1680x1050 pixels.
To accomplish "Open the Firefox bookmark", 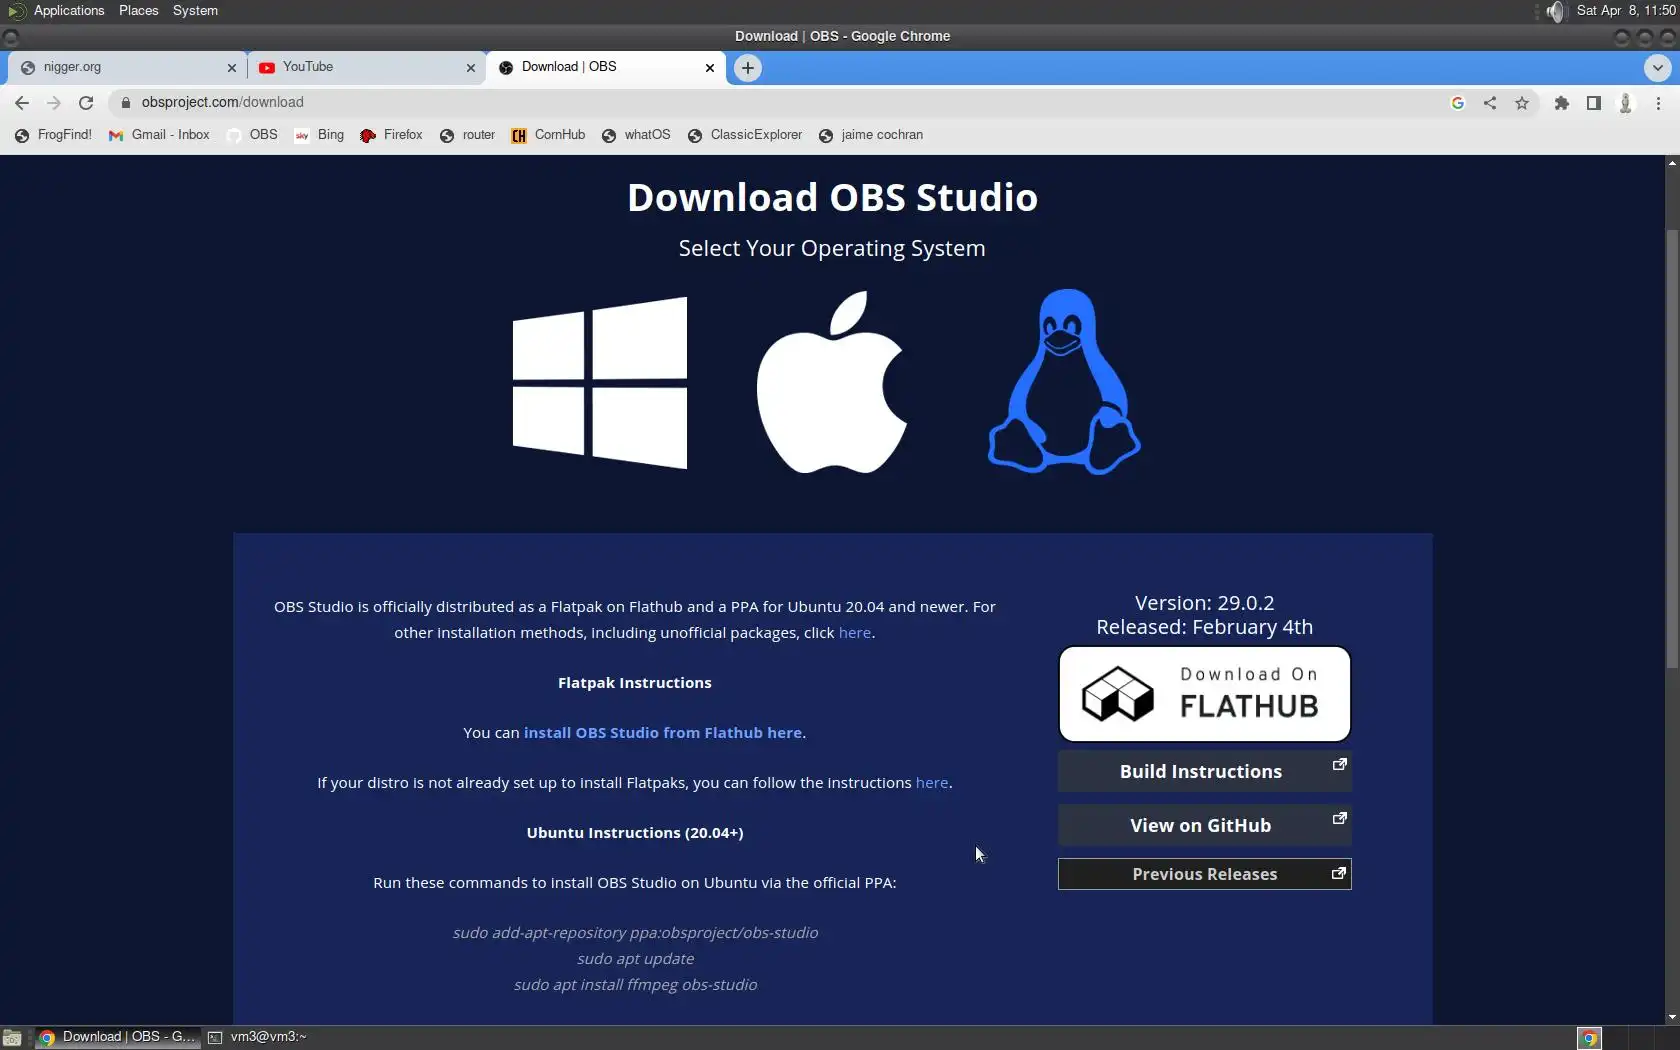I will pyautogui.click(x=392, y=135).
